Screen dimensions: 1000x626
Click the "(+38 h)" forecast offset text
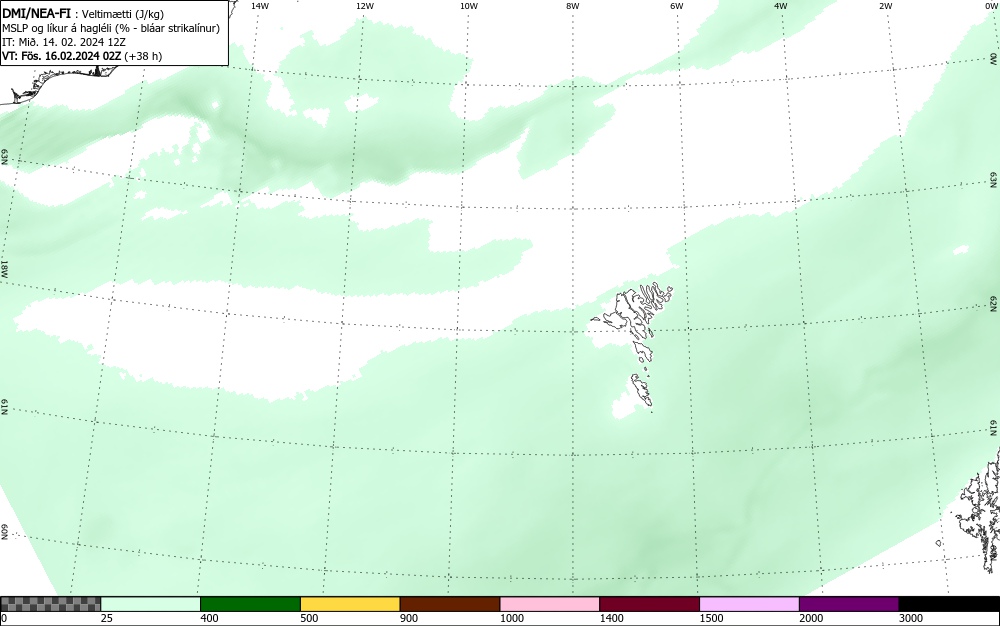click(143, 56)
